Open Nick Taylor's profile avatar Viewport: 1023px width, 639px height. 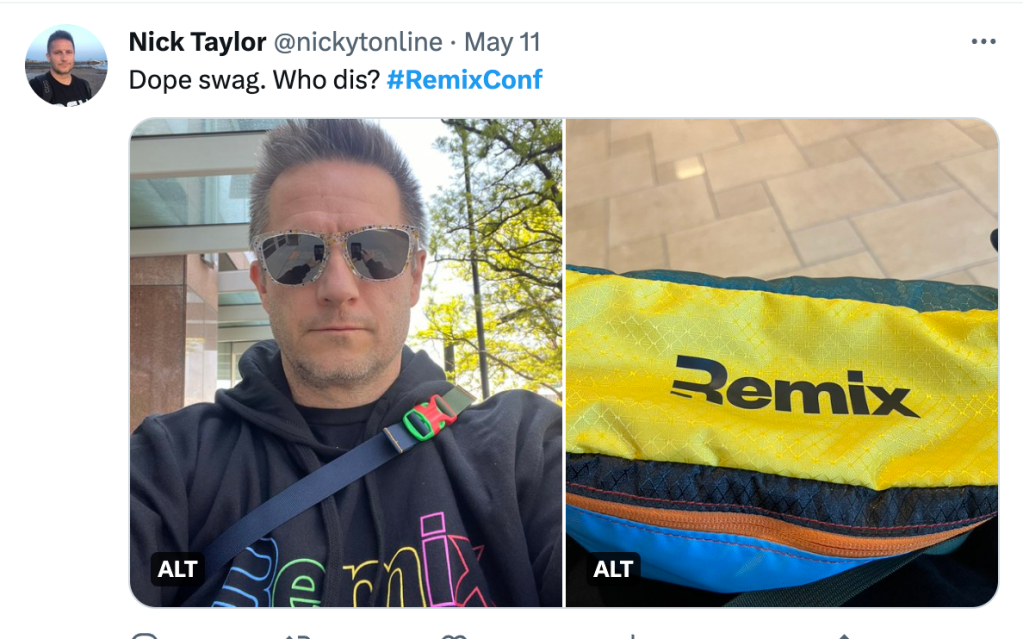pos(66,65)
